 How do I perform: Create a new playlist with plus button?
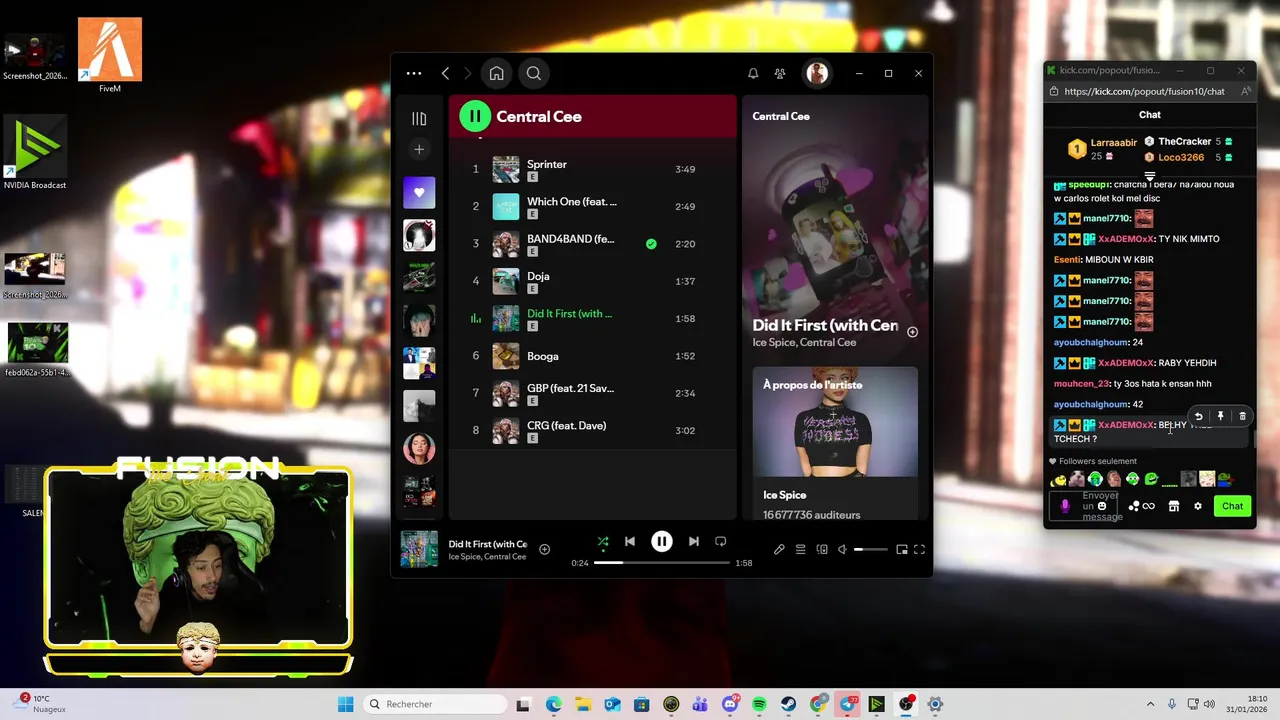tap(419, 150)
